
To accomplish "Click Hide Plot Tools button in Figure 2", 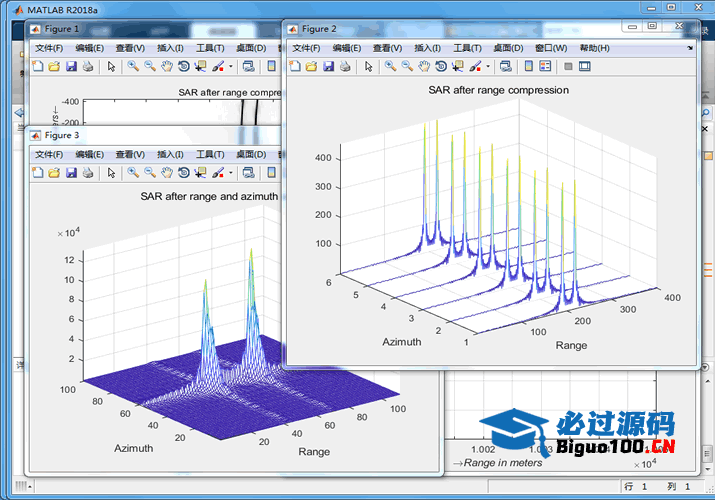I will [x=568, y=67].
